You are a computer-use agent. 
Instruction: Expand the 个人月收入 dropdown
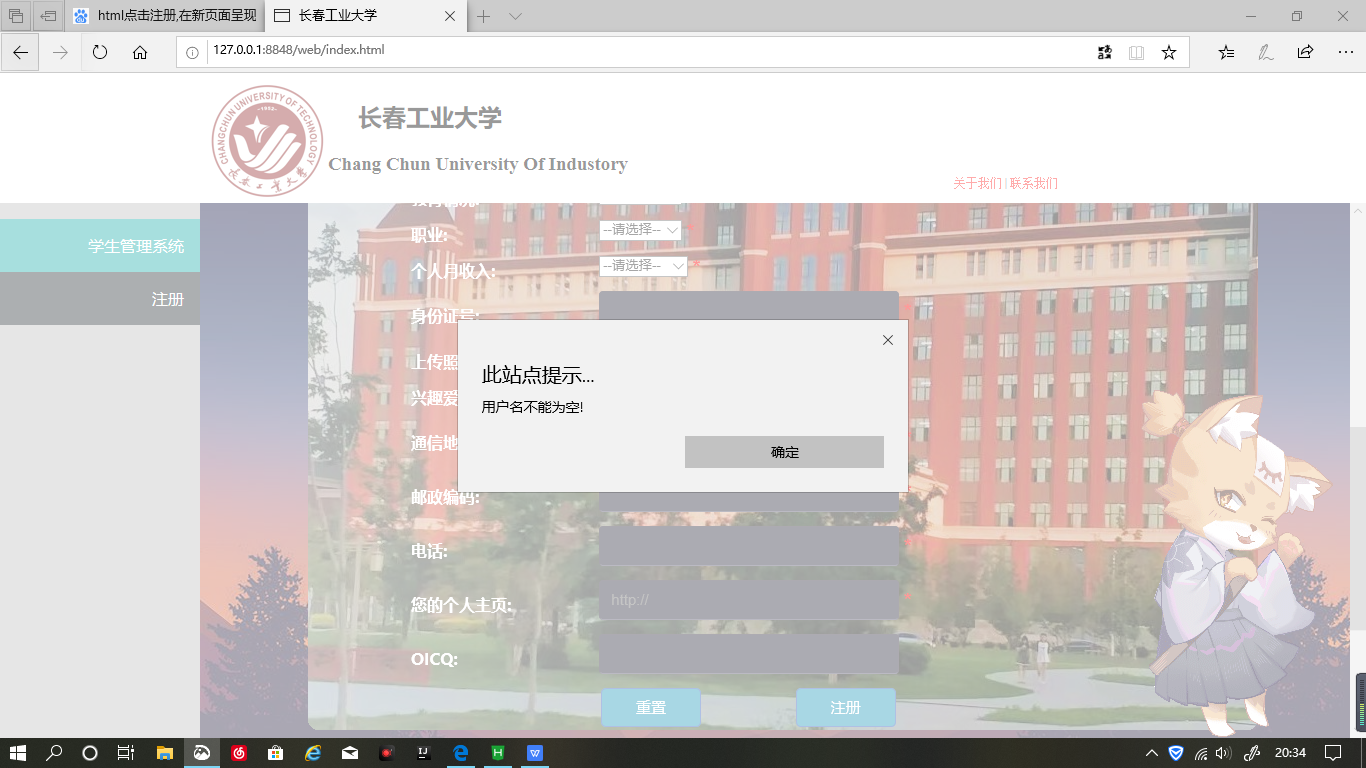pos(643,265)
